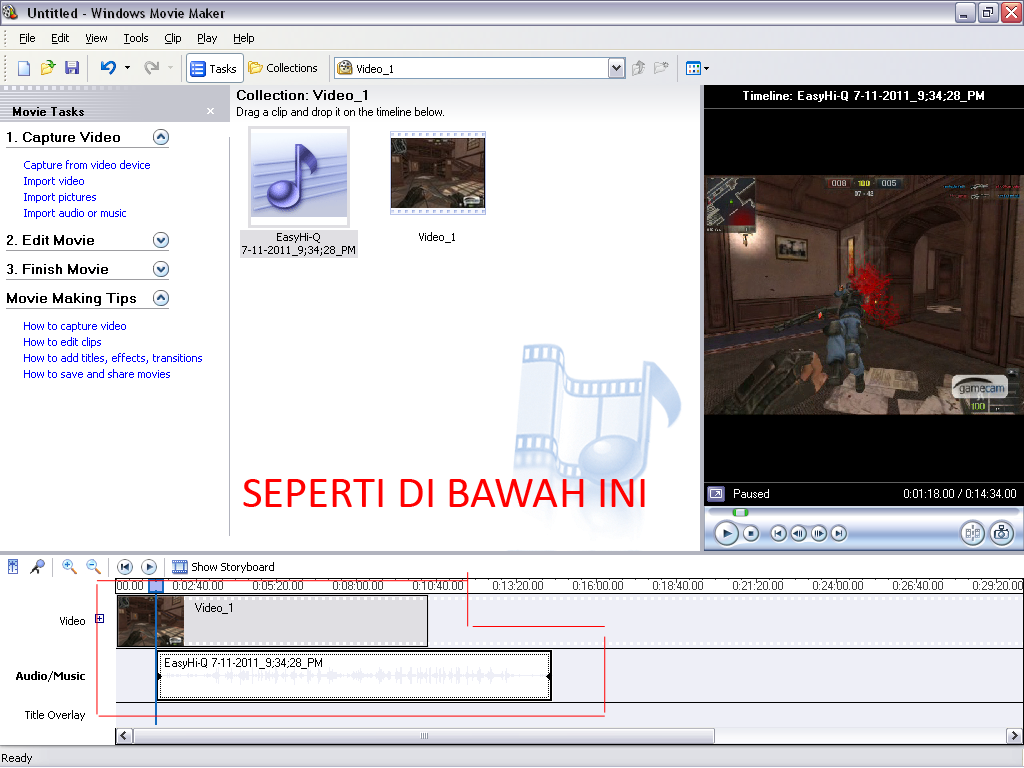Screen dimensions: 1024x768
Task: Open How to capture video tip
Action: click(x=74, y=326)
